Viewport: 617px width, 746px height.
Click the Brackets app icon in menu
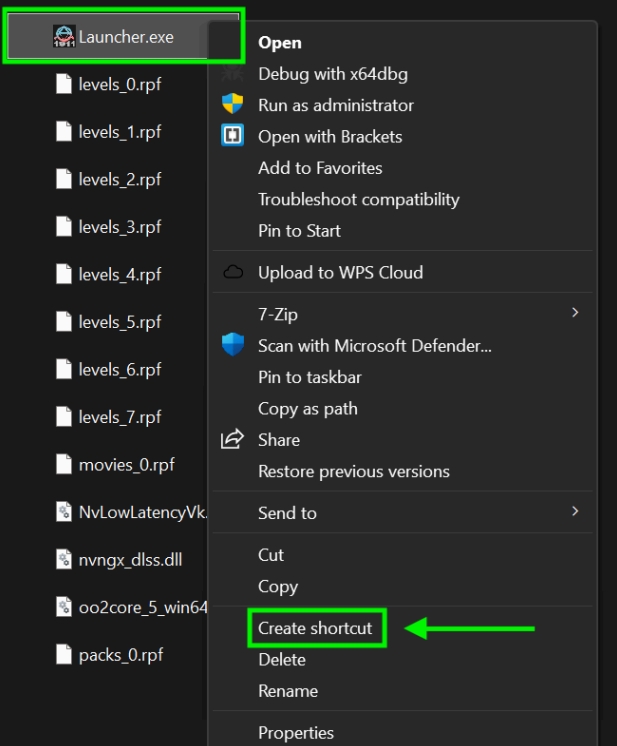pos(233,135)
